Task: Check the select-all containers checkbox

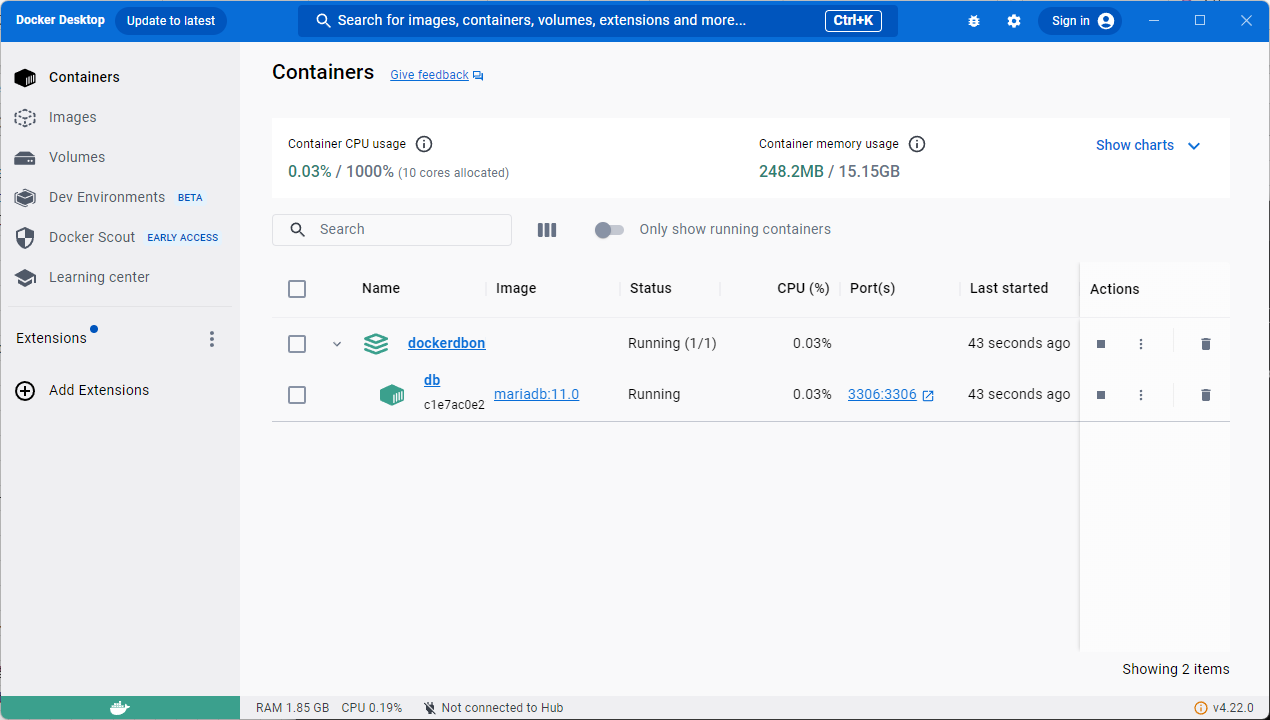Action: [297, 289]
